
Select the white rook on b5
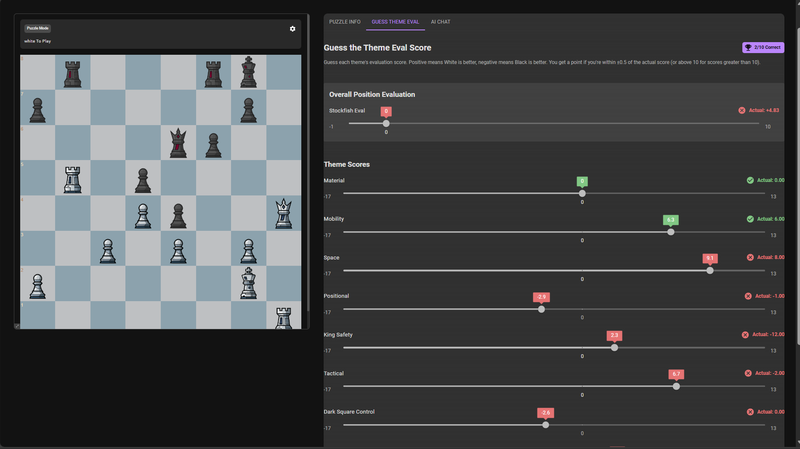point(72,179)
